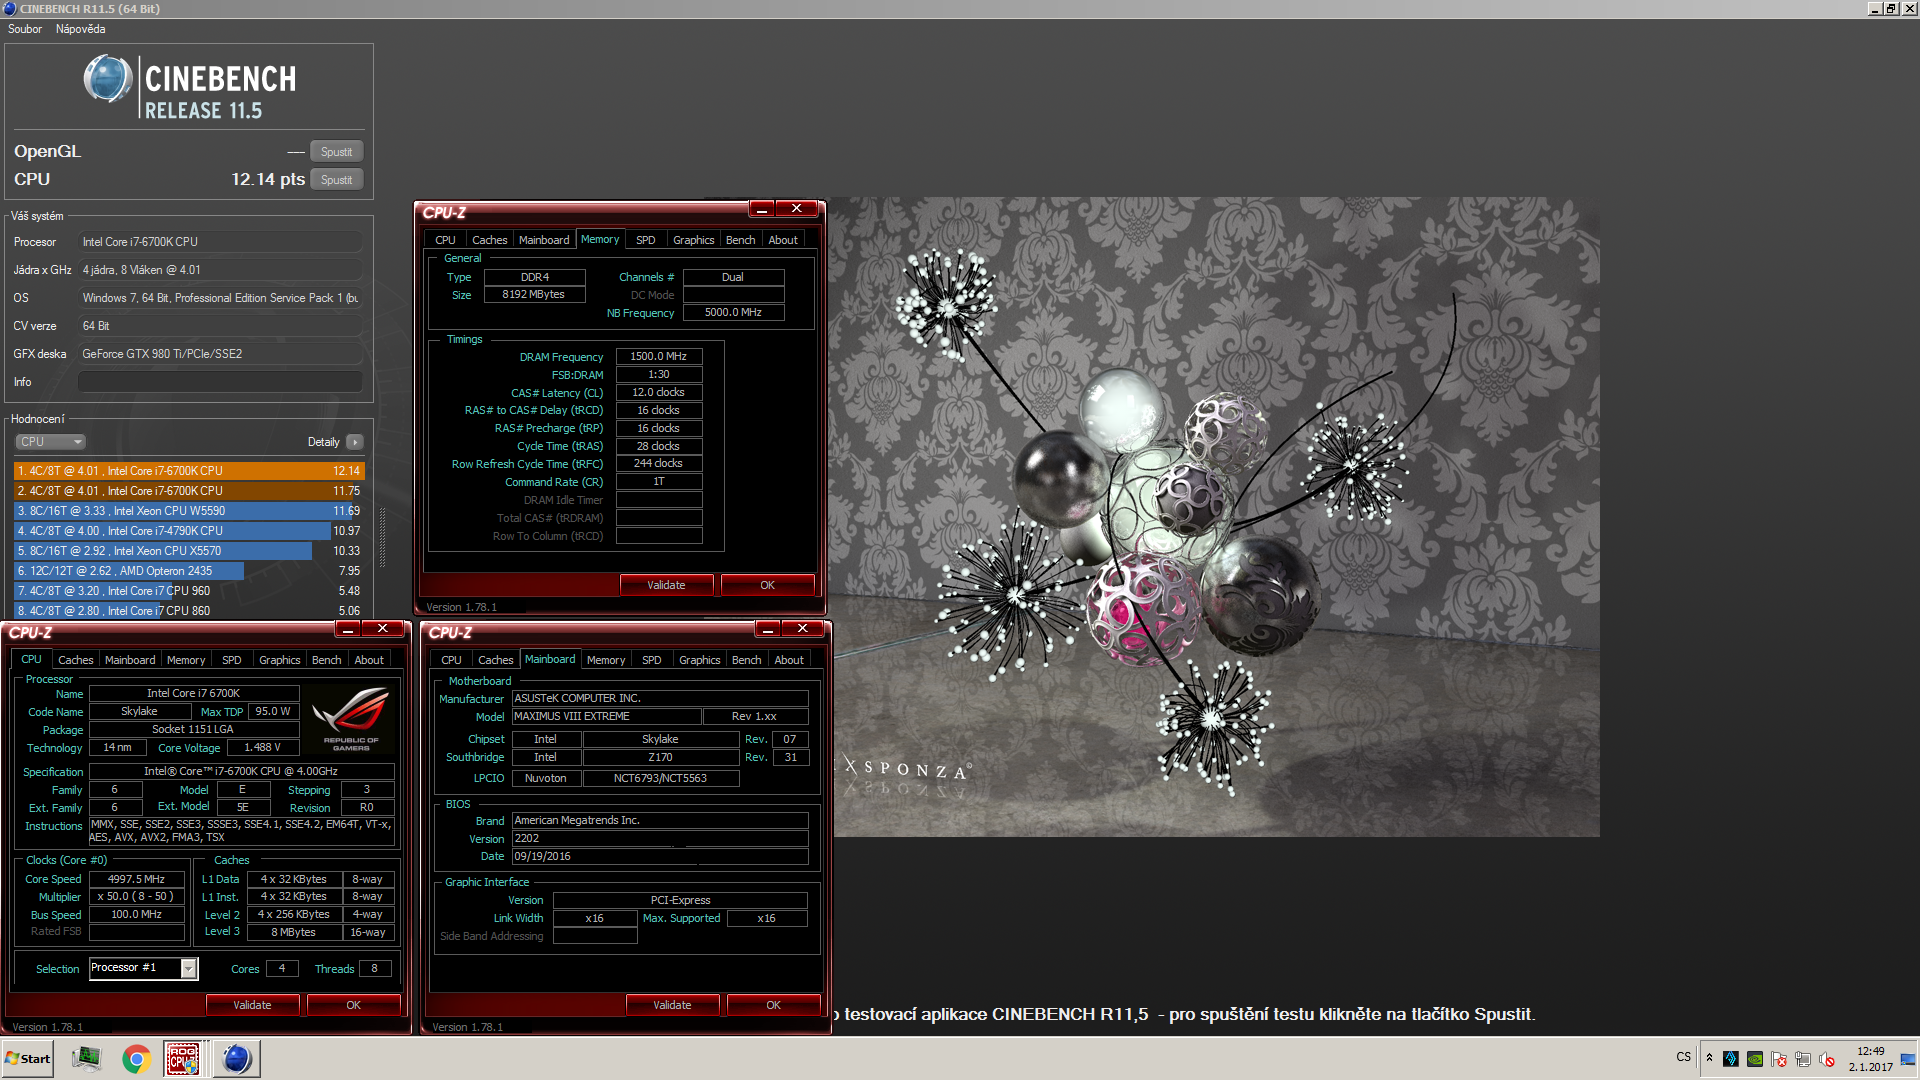Open Task Manager icon in taskbar

87,1058
